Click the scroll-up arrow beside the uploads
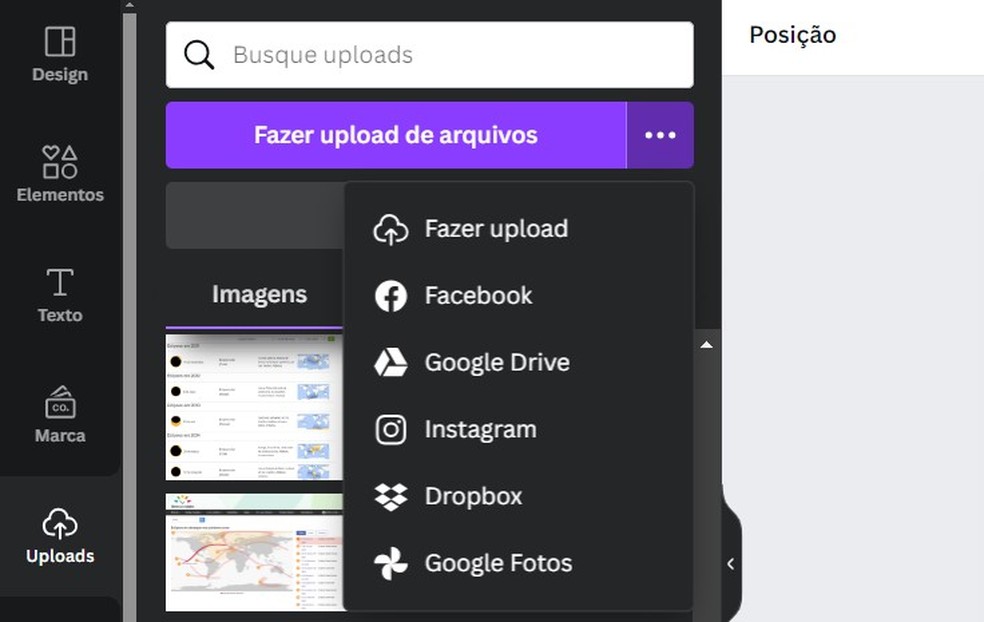The image size is (984, 622). pos(706,345)
